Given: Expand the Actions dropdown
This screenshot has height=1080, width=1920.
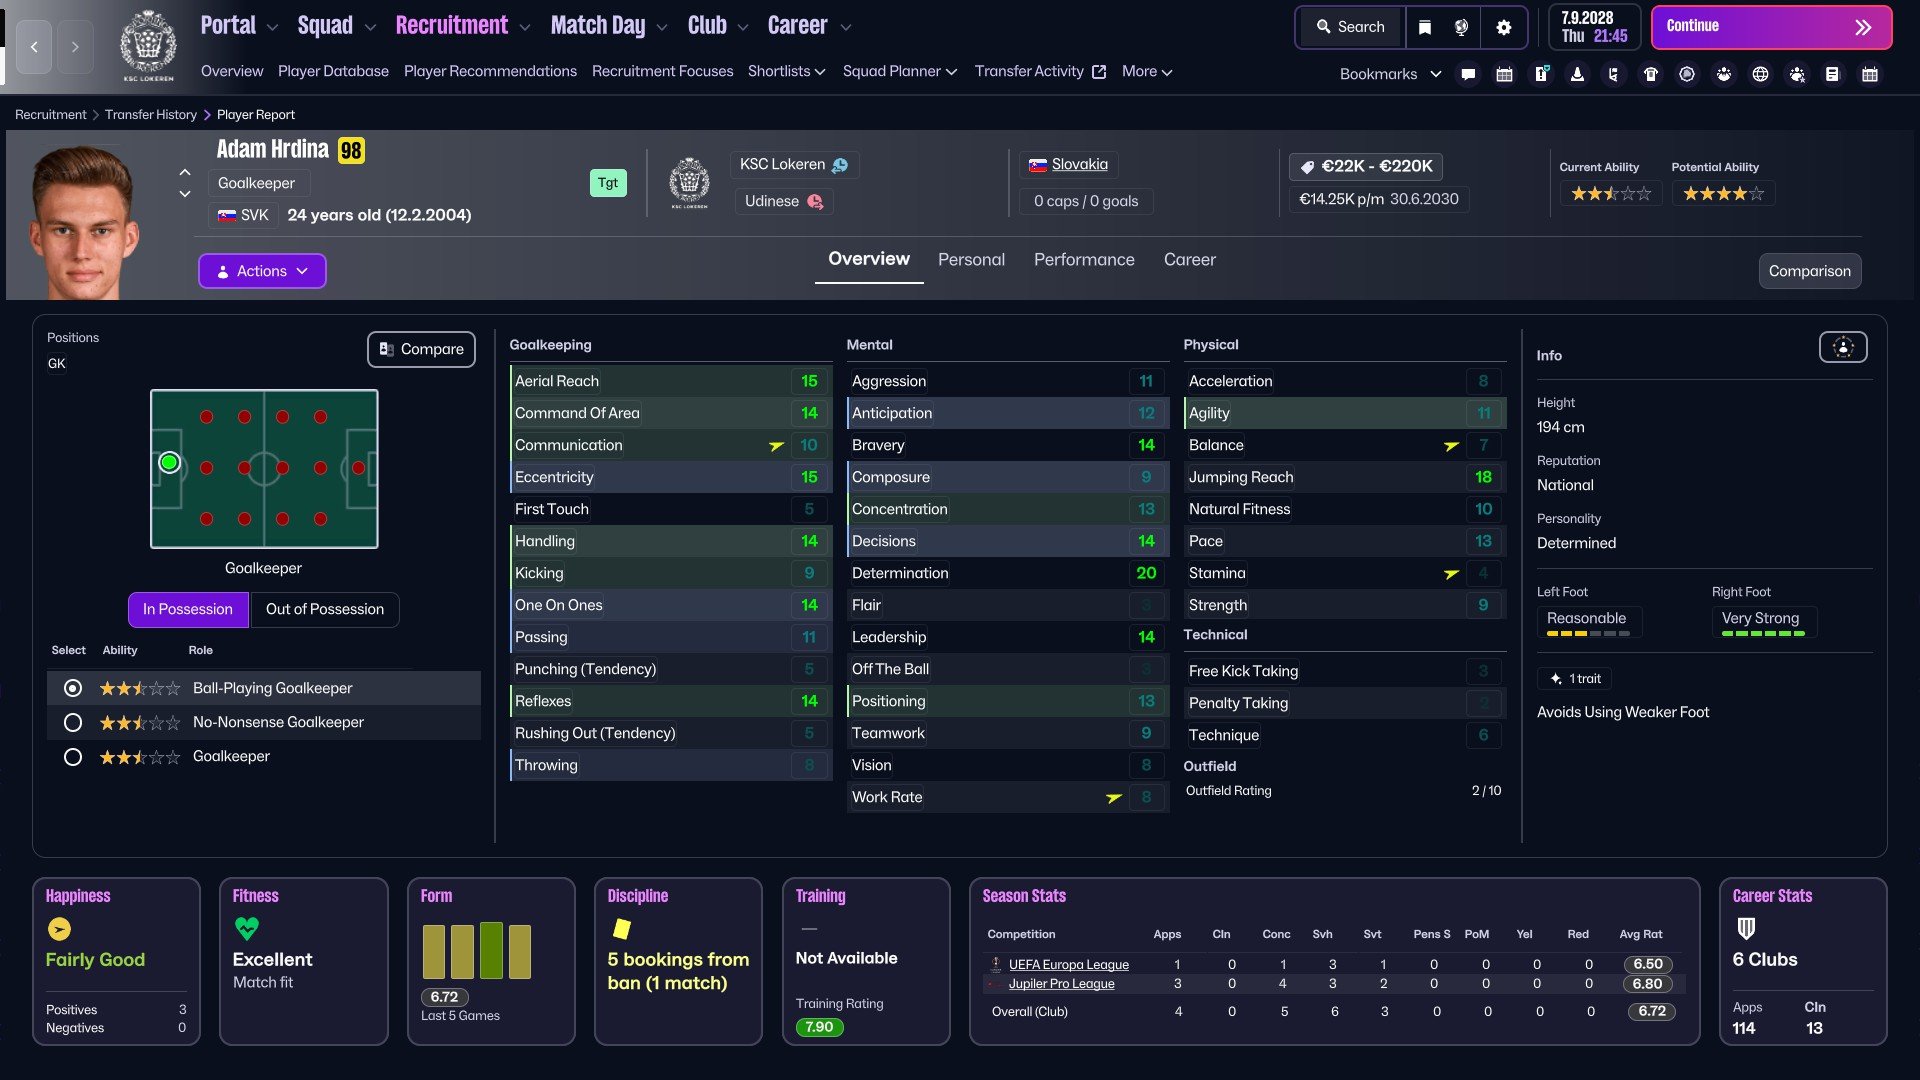Looking at the screenshot, I should pyautogui.click(x=262, y=271).
